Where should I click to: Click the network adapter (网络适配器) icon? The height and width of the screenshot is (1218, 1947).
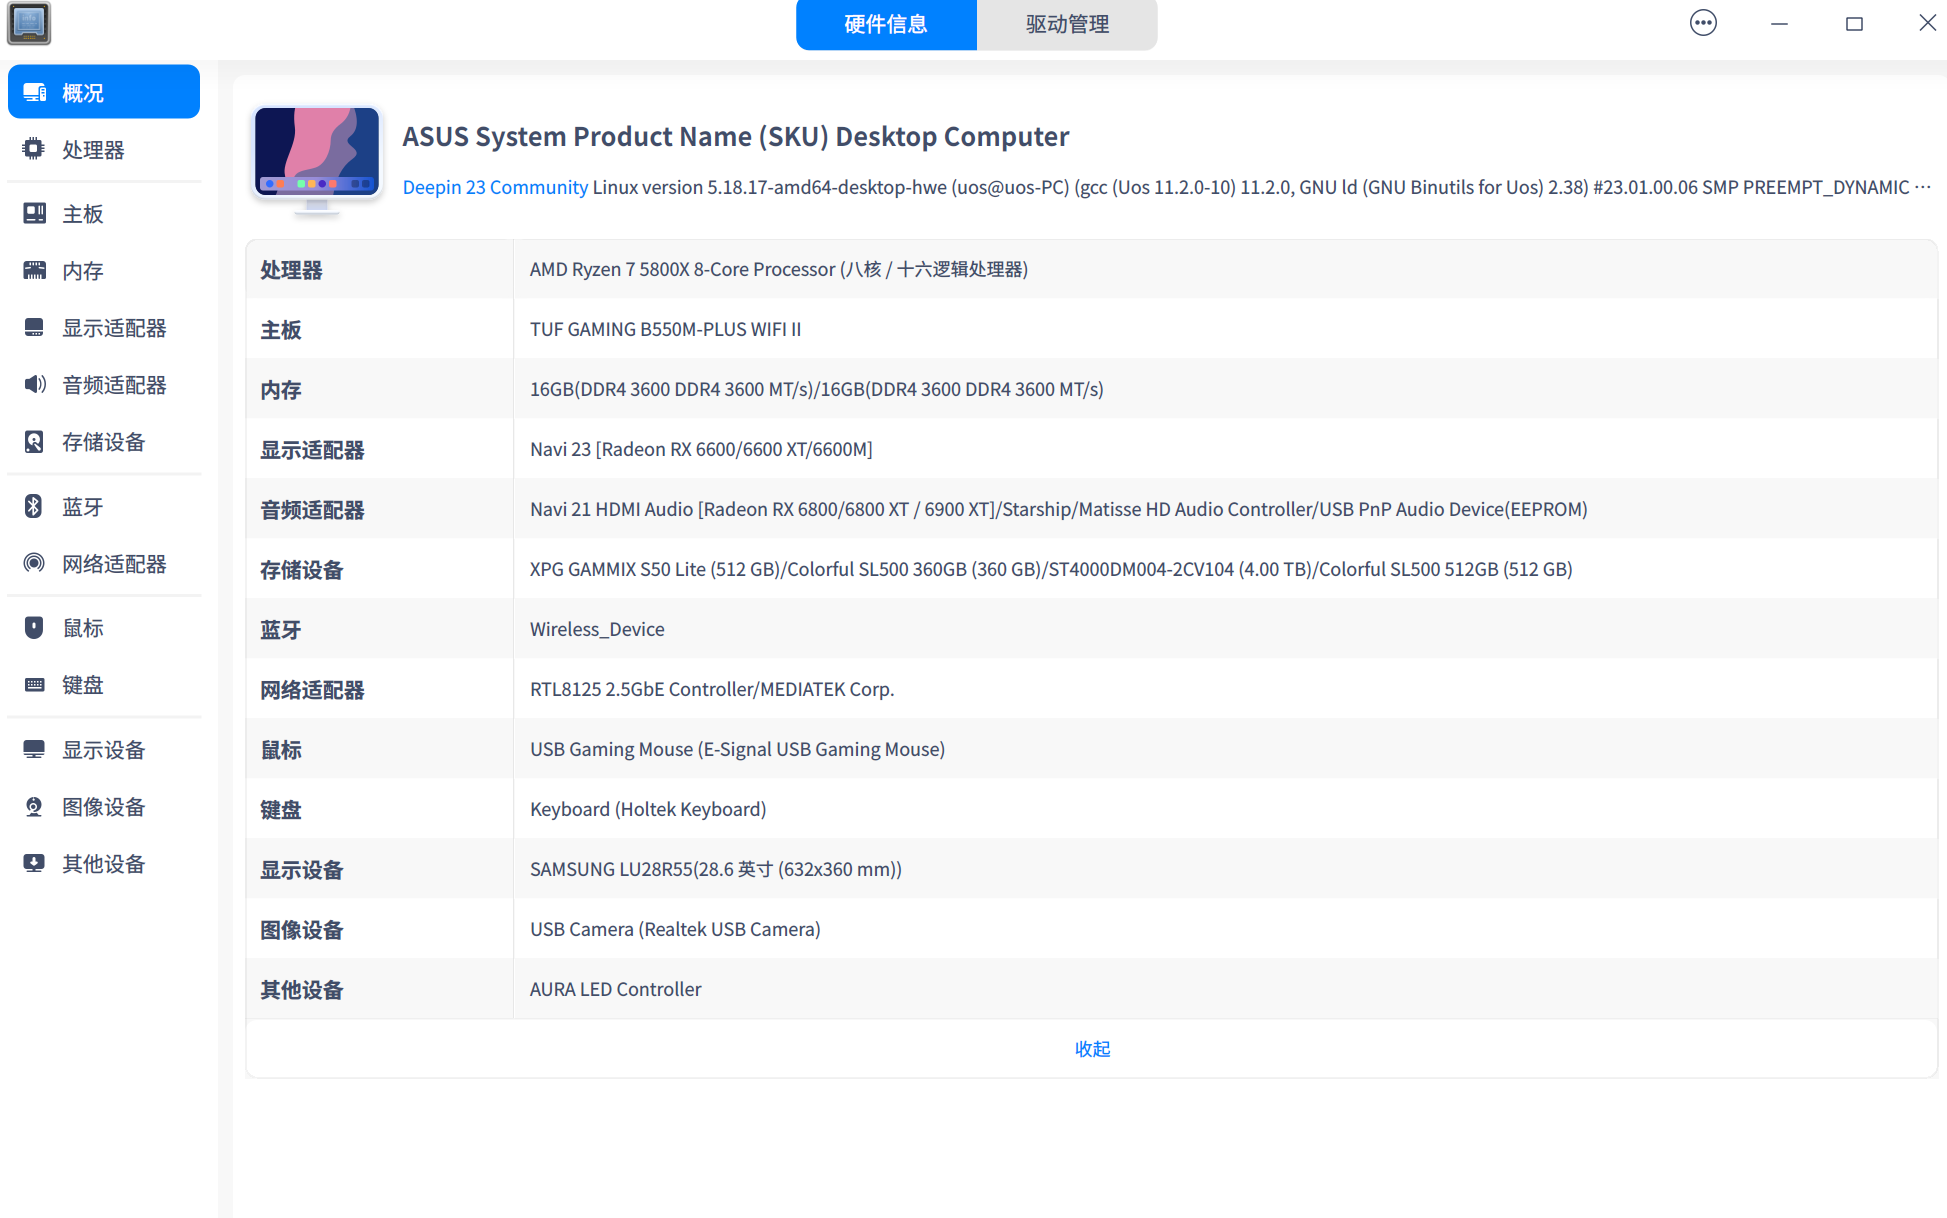click(34, 563)
